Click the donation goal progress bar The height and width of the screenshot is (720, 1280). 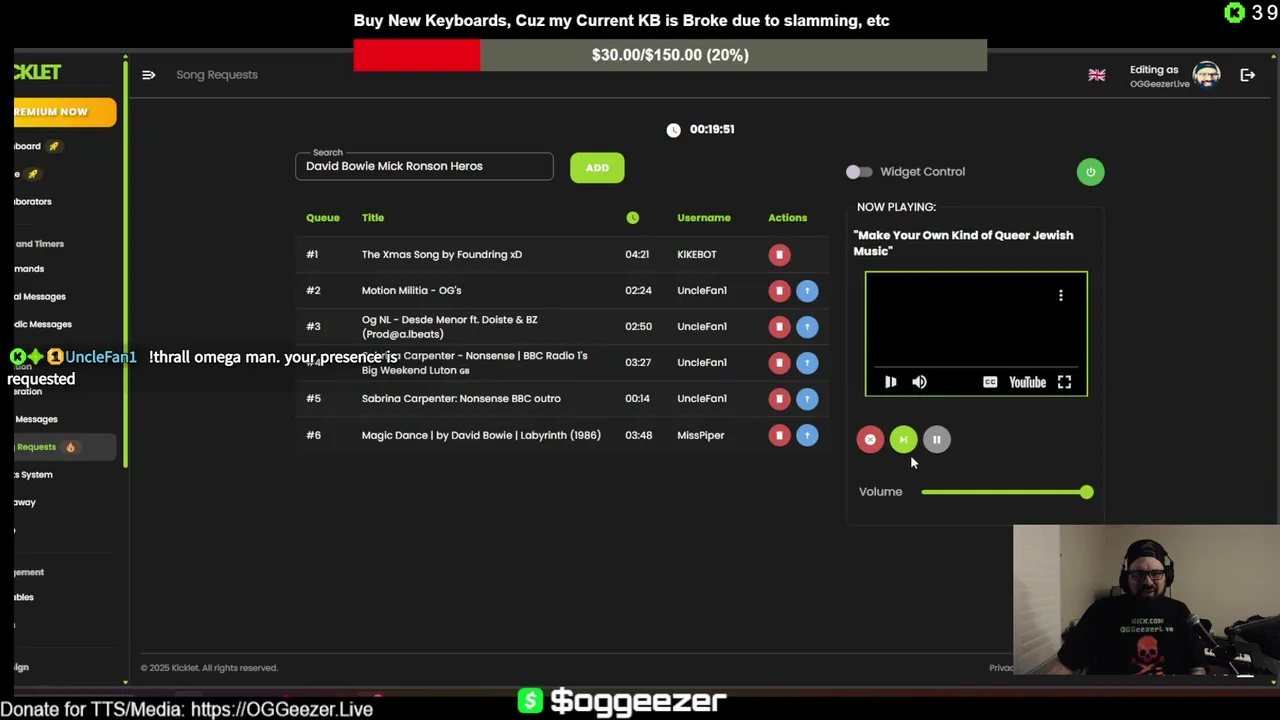click(670, 55)
